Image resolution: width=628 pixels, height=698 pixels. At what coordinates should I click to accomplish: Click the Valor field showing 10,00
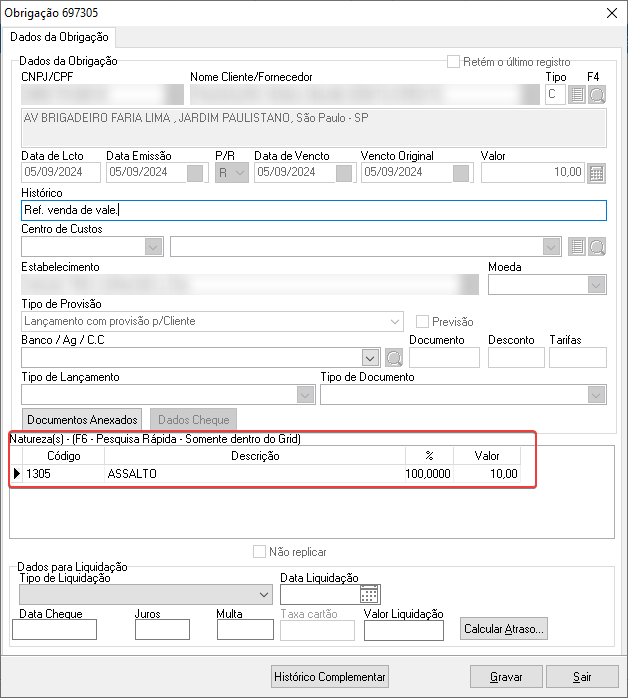(x=532, y=173)
